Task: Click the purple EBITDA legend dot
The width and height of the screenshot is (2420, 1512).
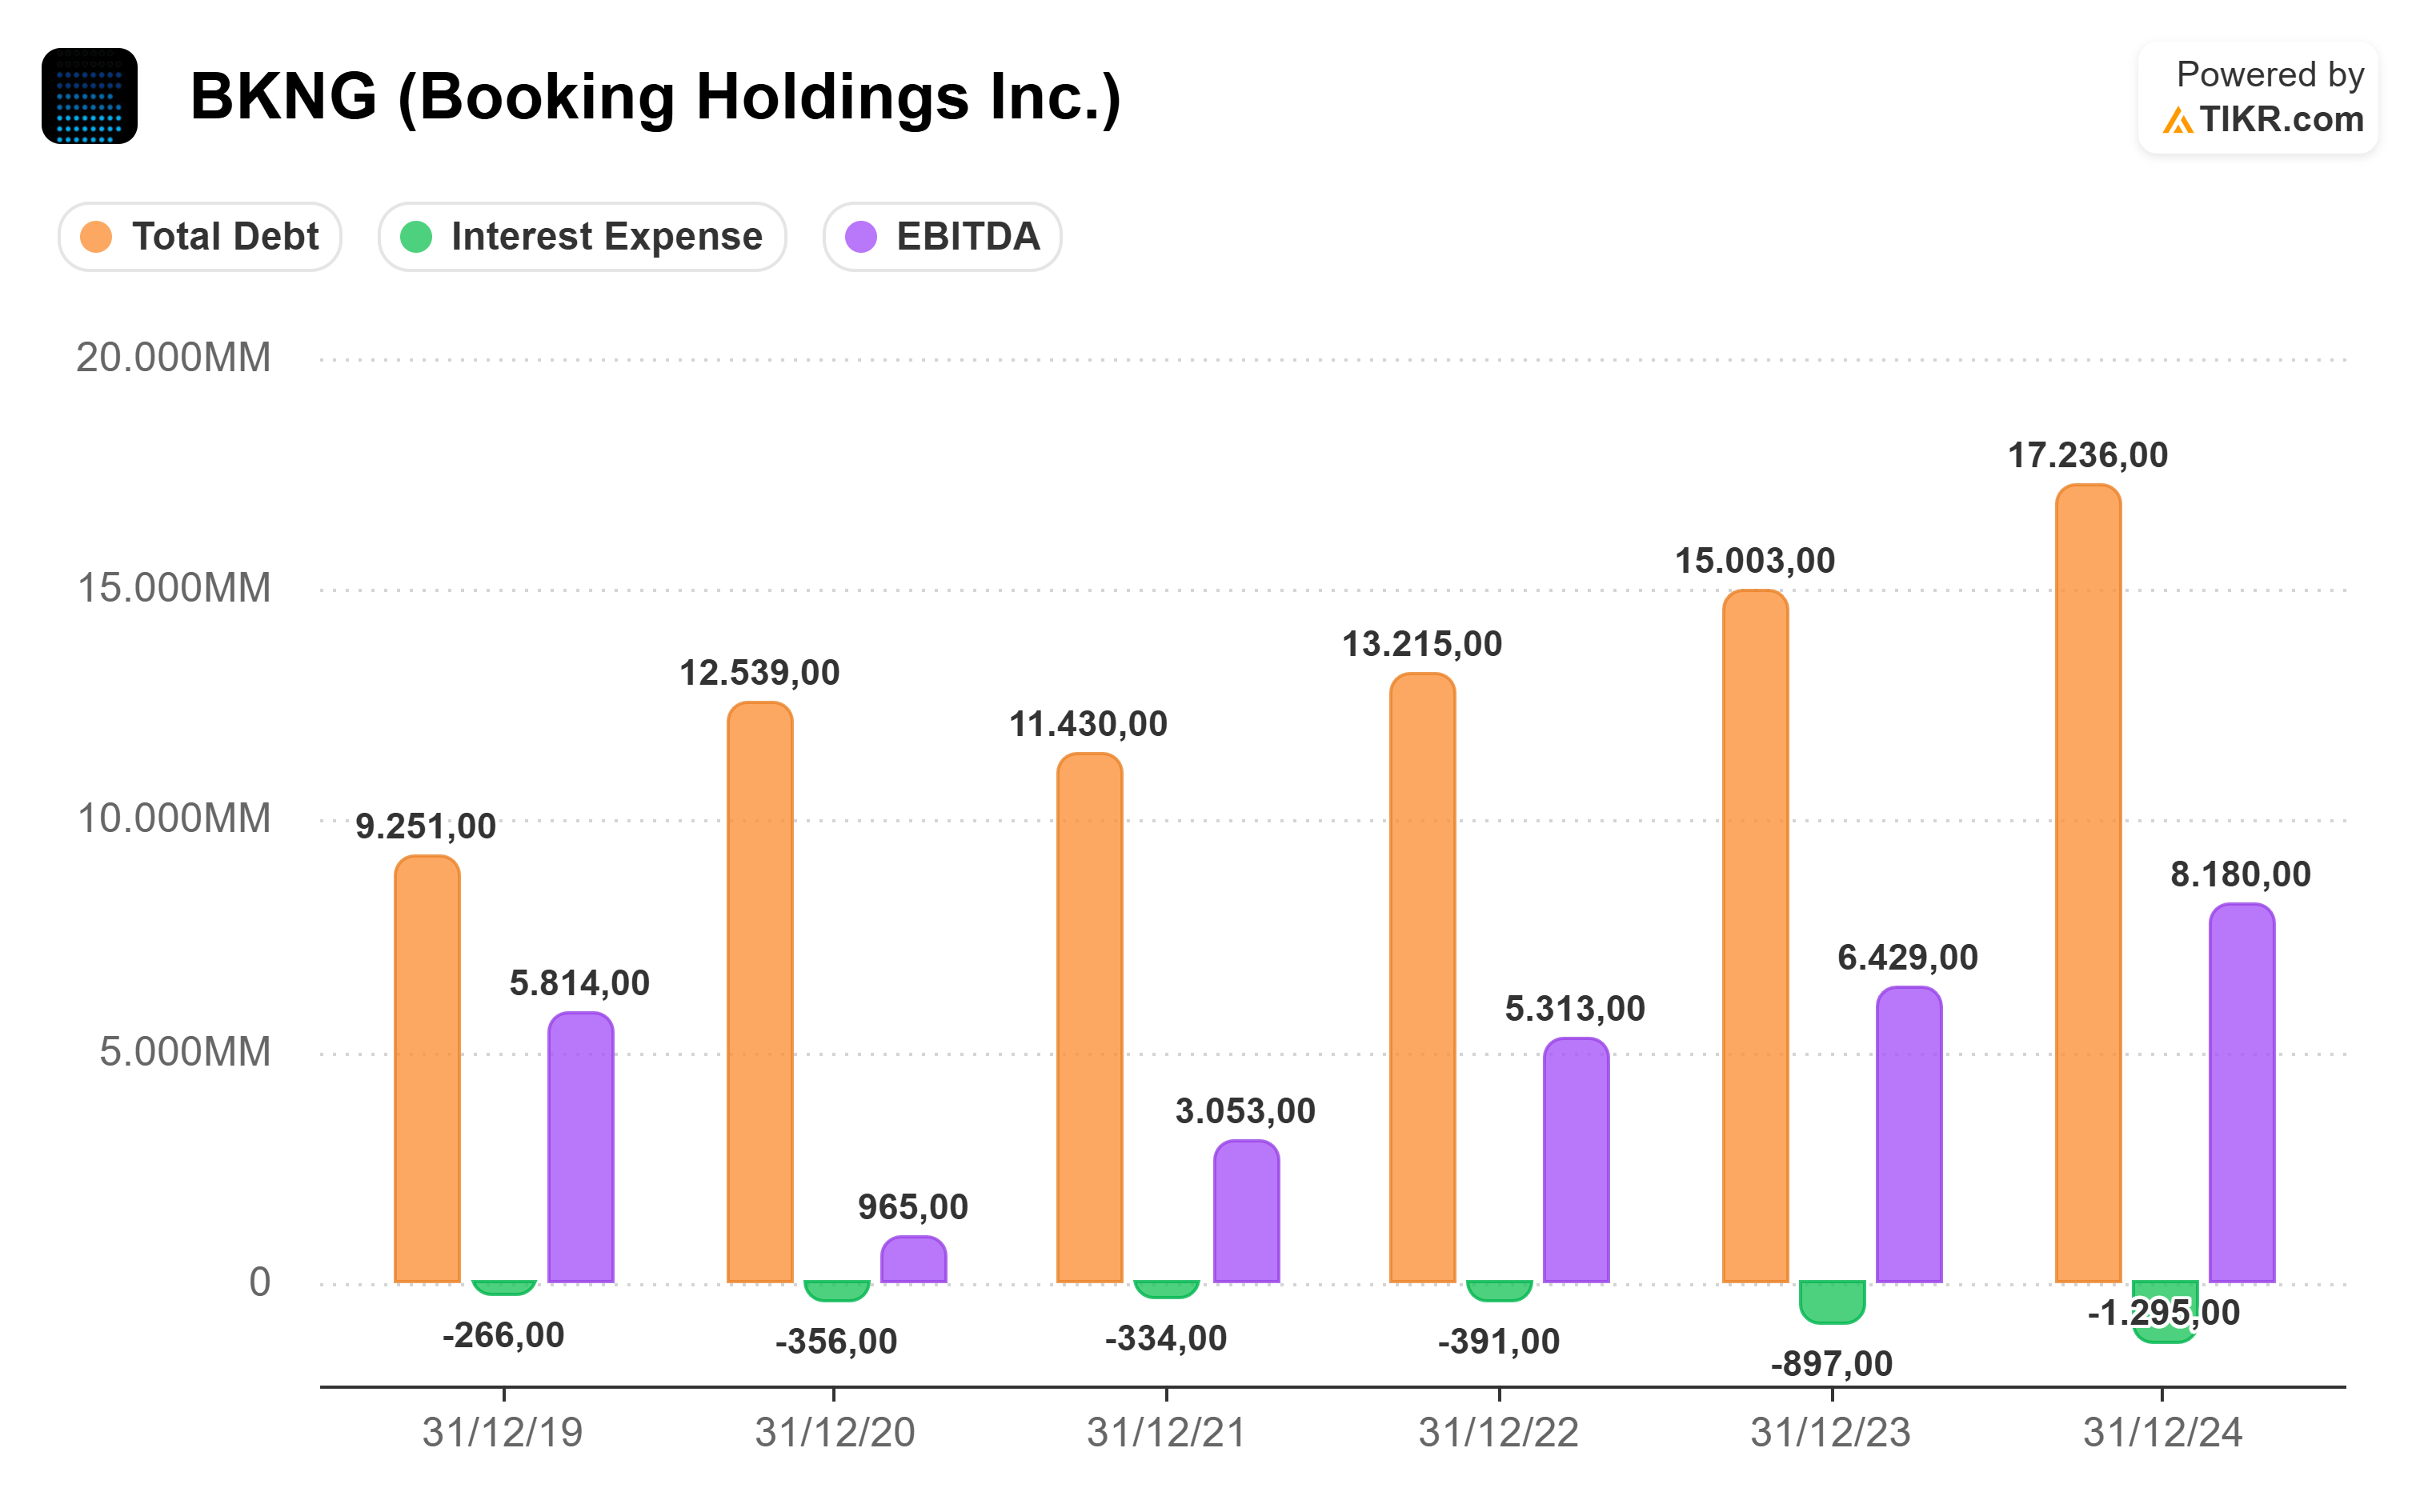Action: tap(861, 237)
